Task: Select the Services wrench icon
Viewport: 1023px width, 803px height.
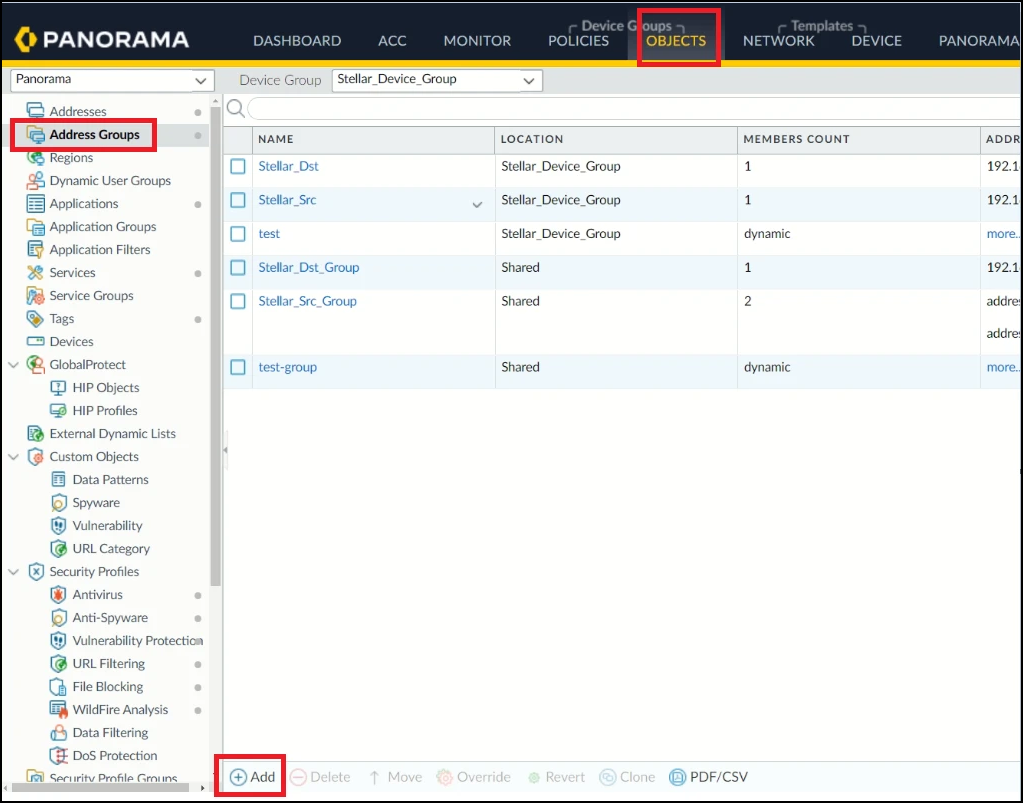Action: tap(35, 273)
